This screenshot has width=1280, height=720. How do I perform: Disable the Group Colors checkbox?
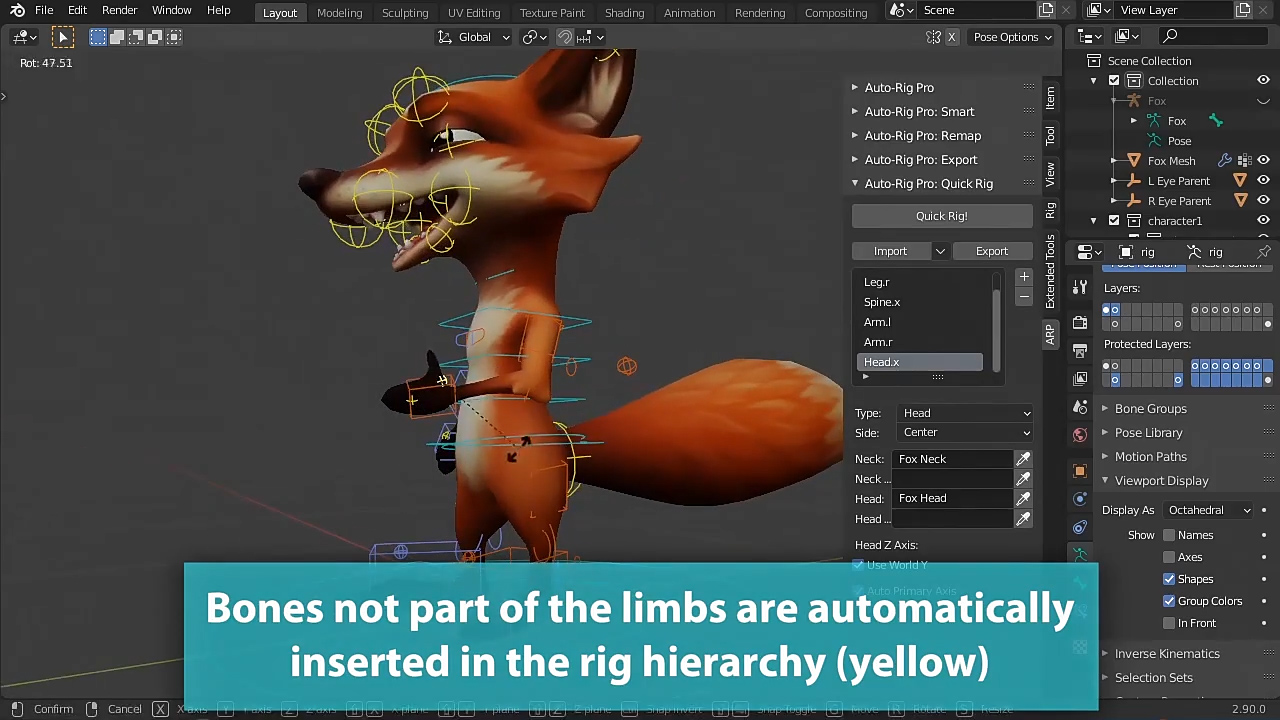(x=1169, y=601)
